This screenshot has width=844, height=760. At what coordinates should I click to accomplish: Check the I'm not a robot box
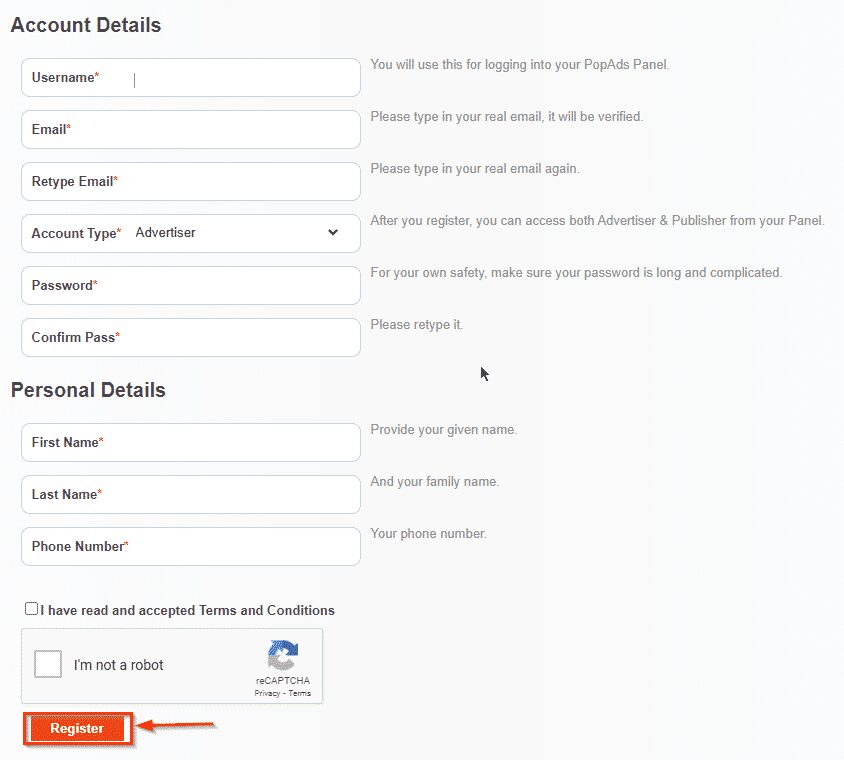[x=48, y=665]
